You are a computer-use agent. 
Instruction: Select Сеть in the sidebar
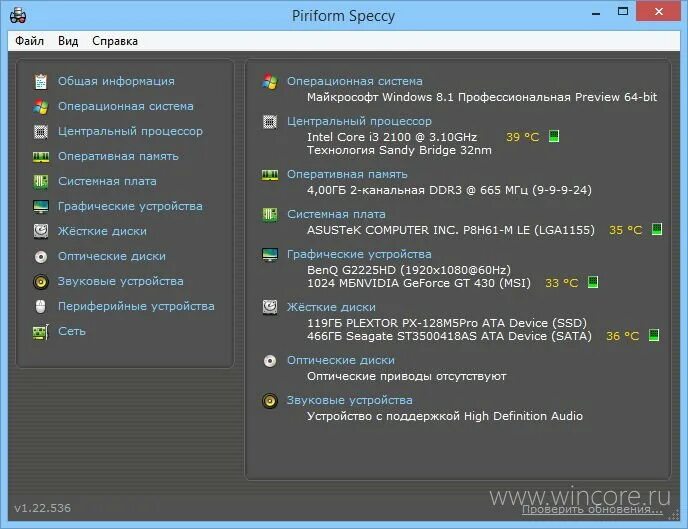(72, 331)
